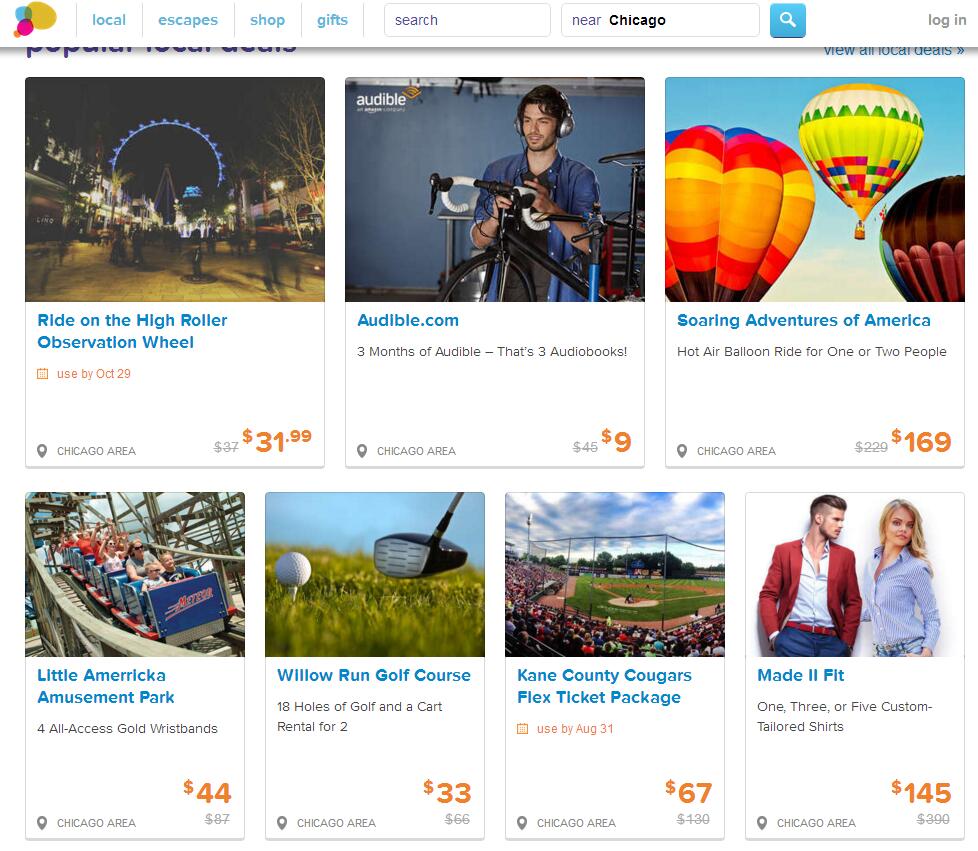Open the gifts menu
This screenshot has height=851, width=978.
(x=332, y=20)
